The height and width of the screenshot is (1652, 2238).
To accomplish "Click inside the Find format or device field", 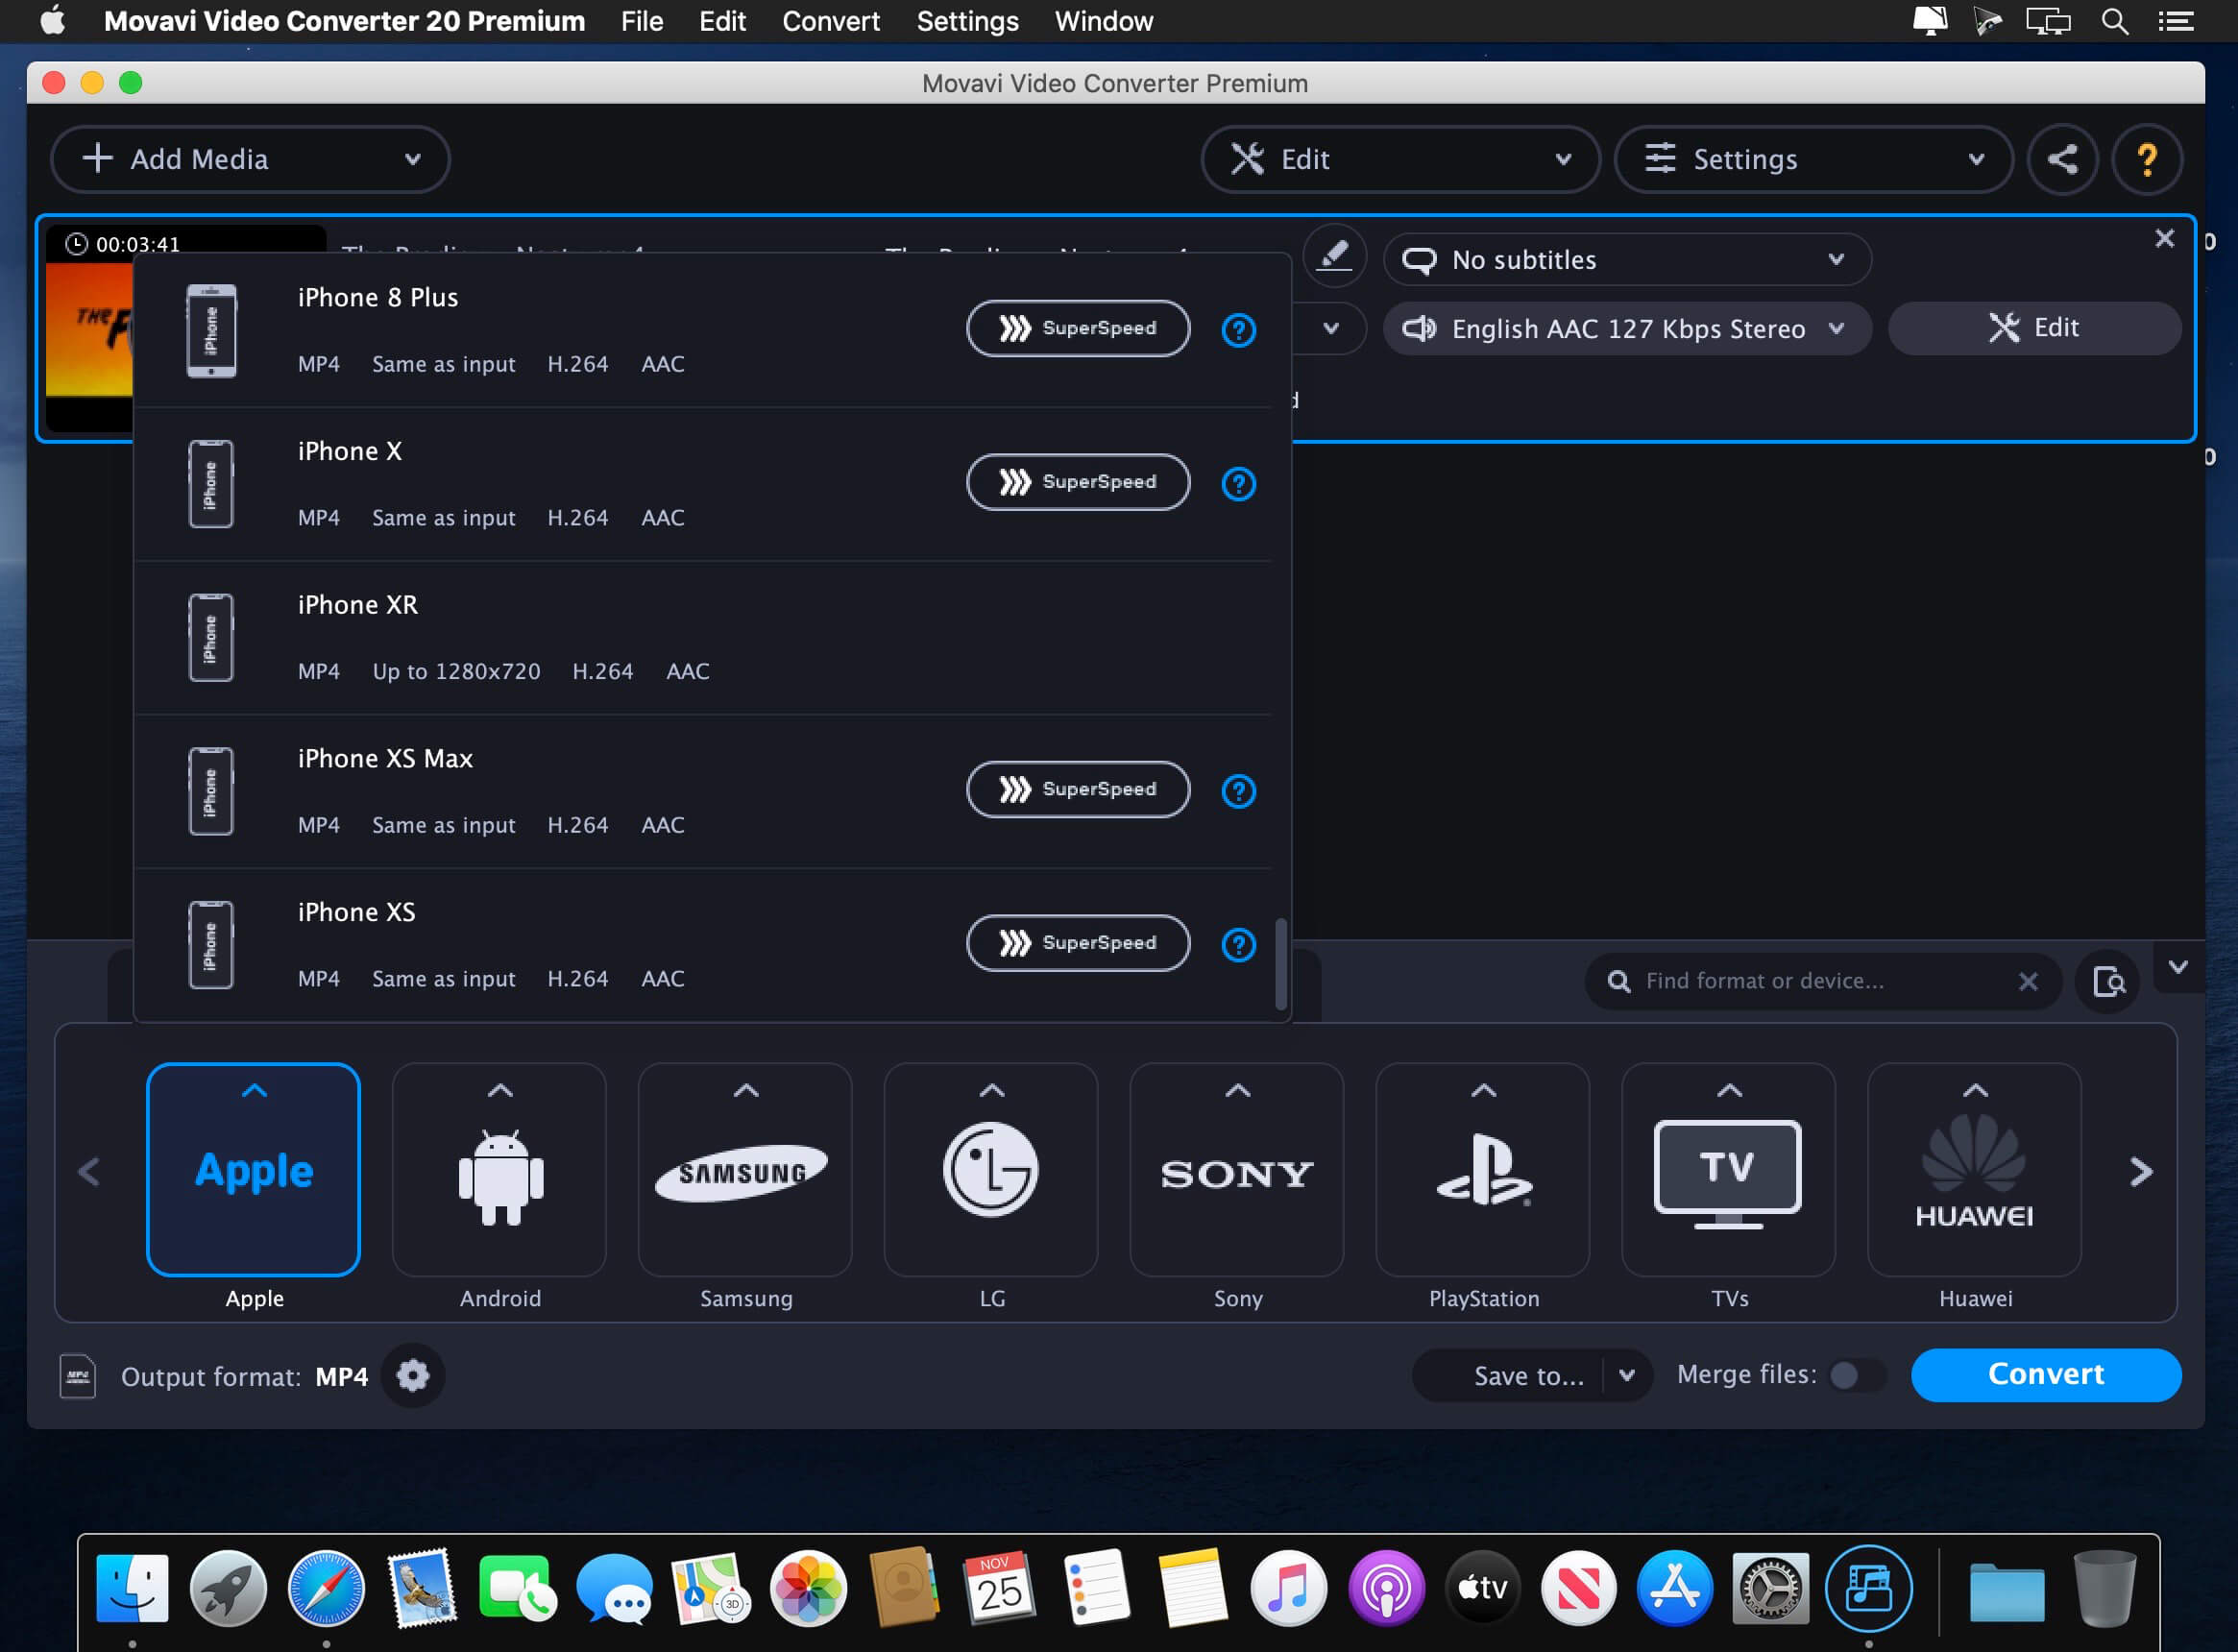I will click(1800, 981).
